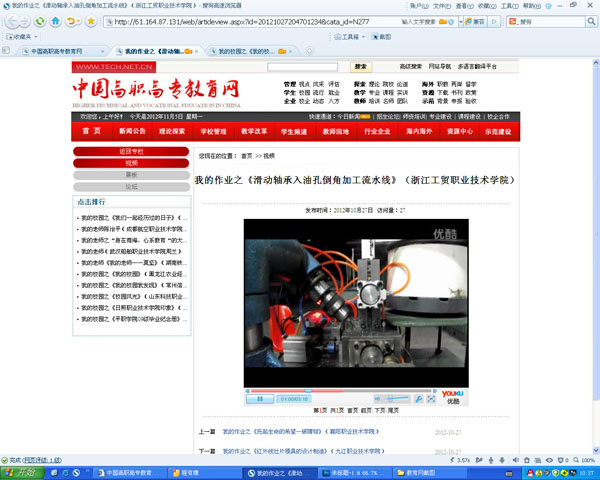Click status bar download arrow icon
The height and width of the screenshot is (480, 600).
tap(502, 460)
